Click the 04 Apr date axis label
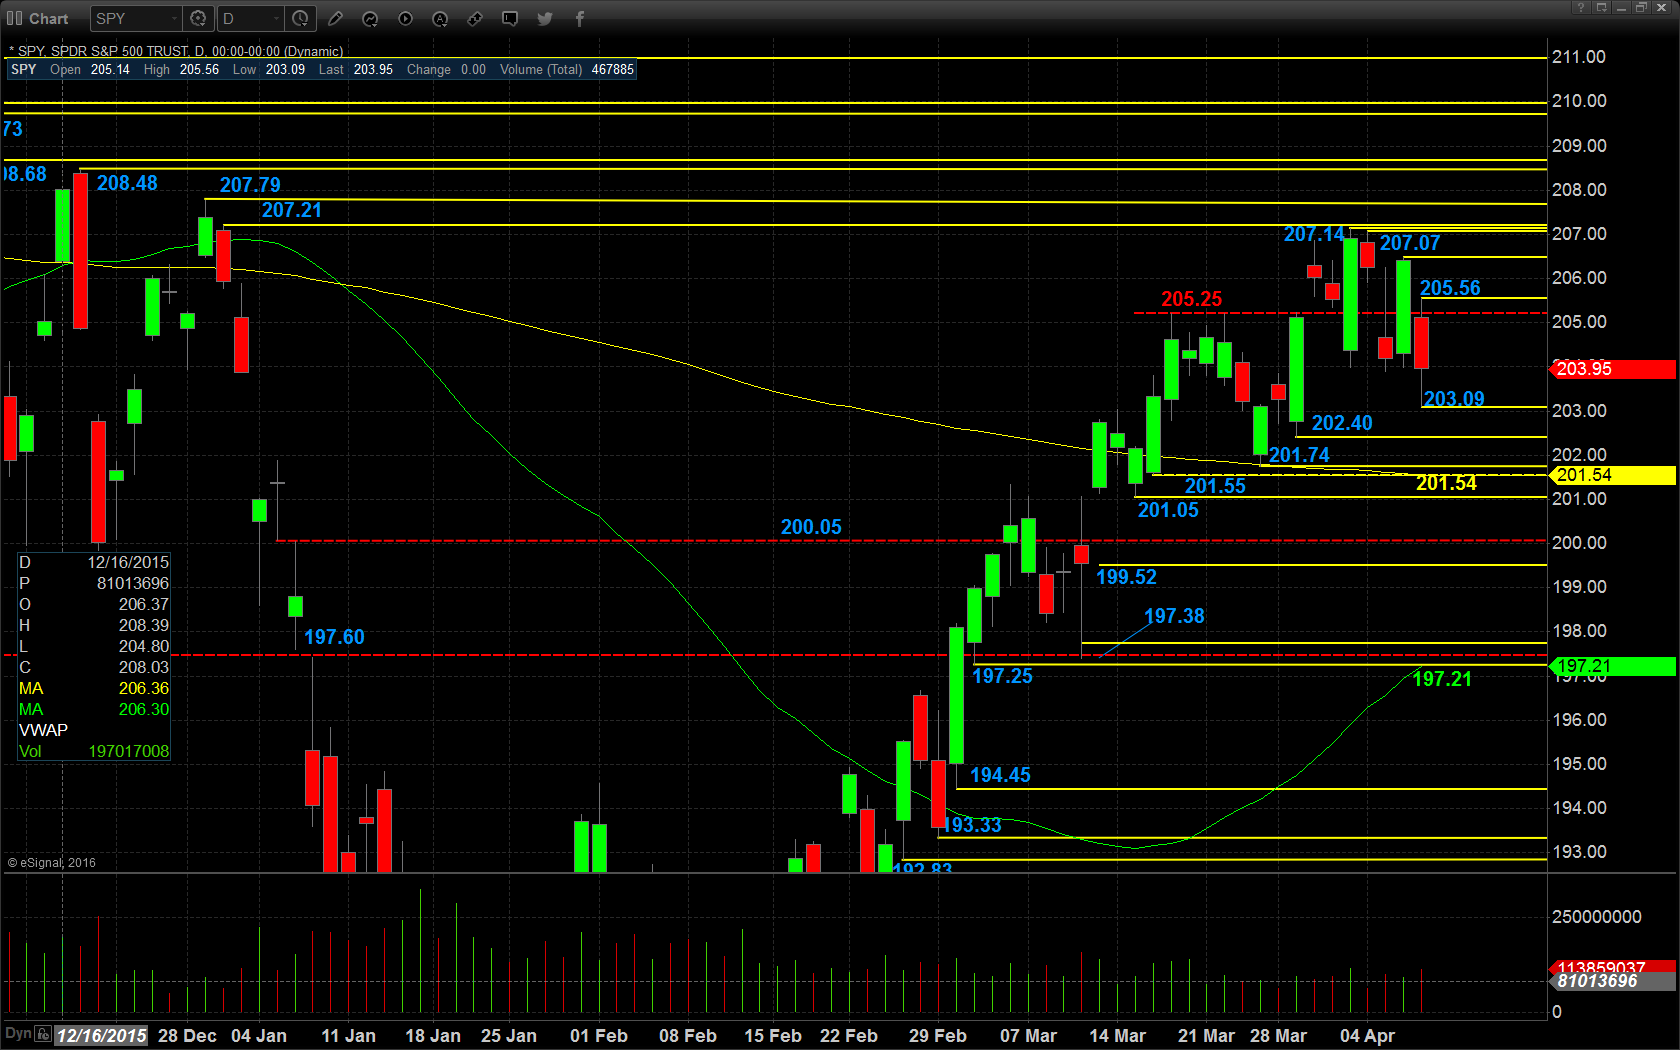The height and width of the screenshot is (1050, 1680). pos(1367,1036)
